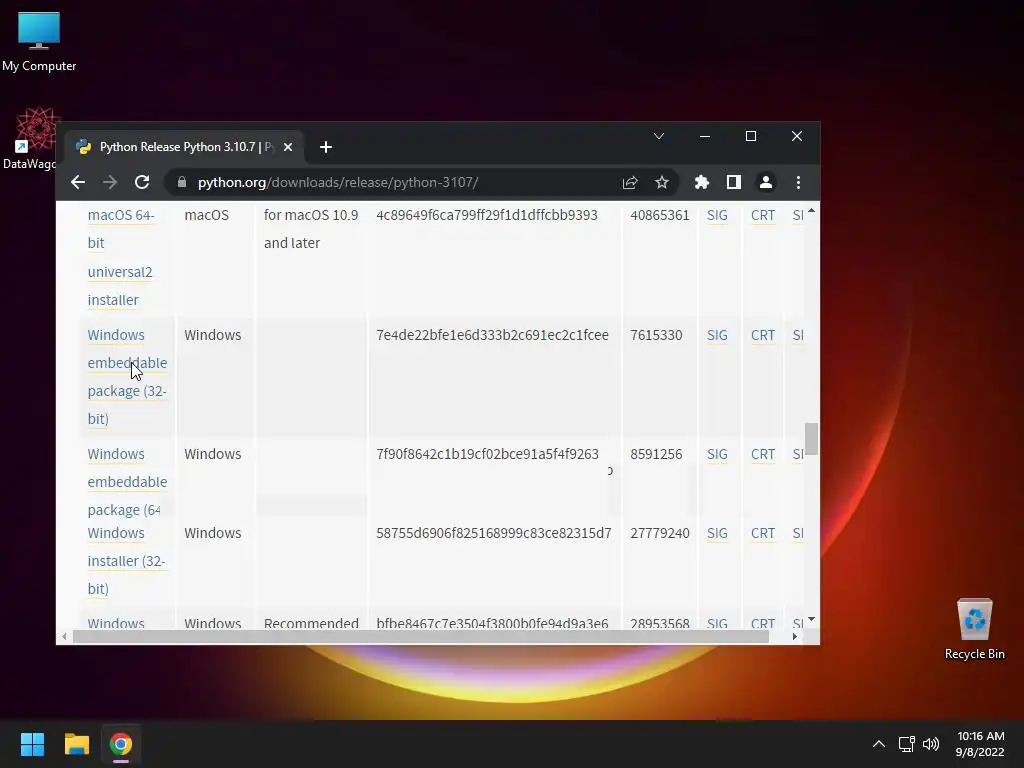The height and width of the screenshot is (768, 1024).
Task: Download Windows embeddable package (64-bit)
Action: (127, 482)
